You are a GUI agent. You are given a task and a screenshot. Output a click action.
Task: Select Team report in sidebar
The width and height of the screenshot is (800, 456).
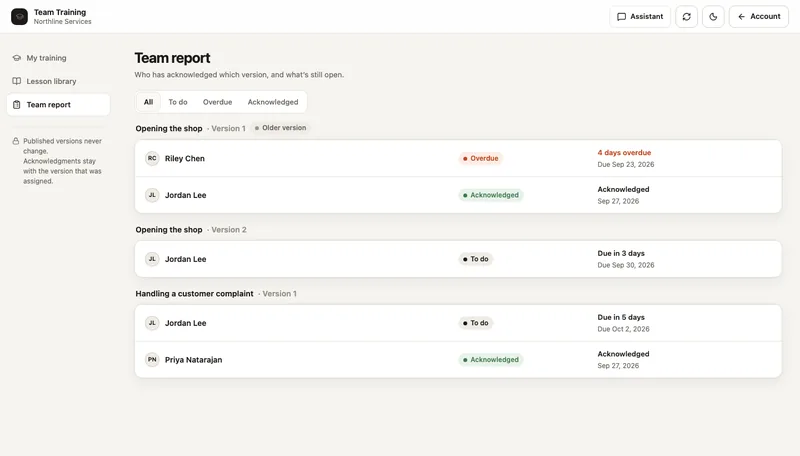click(x=58, y=105)
